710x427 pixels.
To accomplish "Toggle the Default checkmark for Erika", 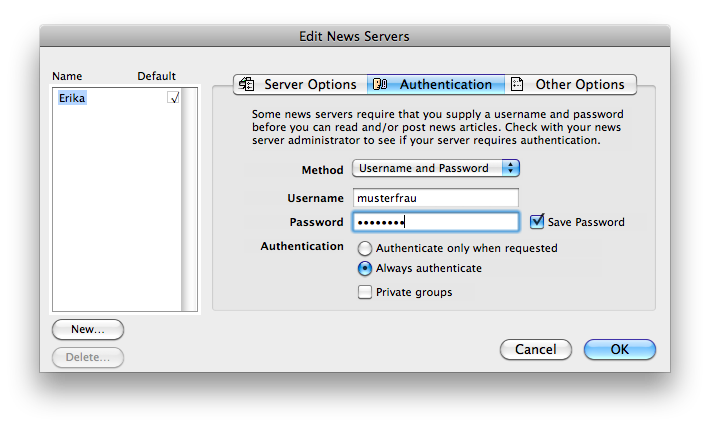I will pos(173,97).
